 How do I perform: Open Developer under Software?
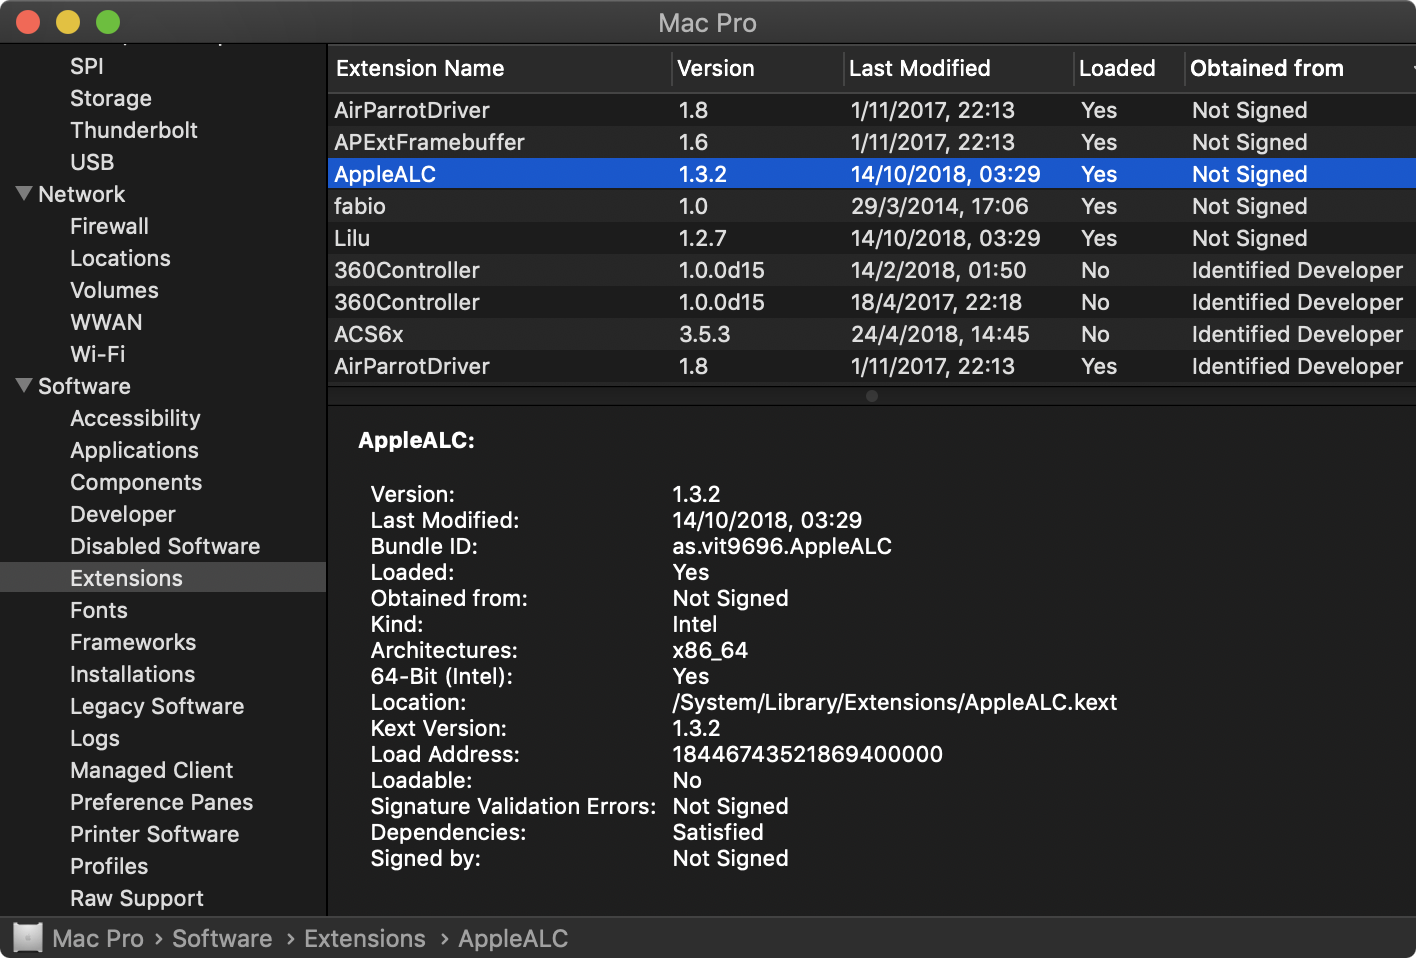(x=123, y=514)
